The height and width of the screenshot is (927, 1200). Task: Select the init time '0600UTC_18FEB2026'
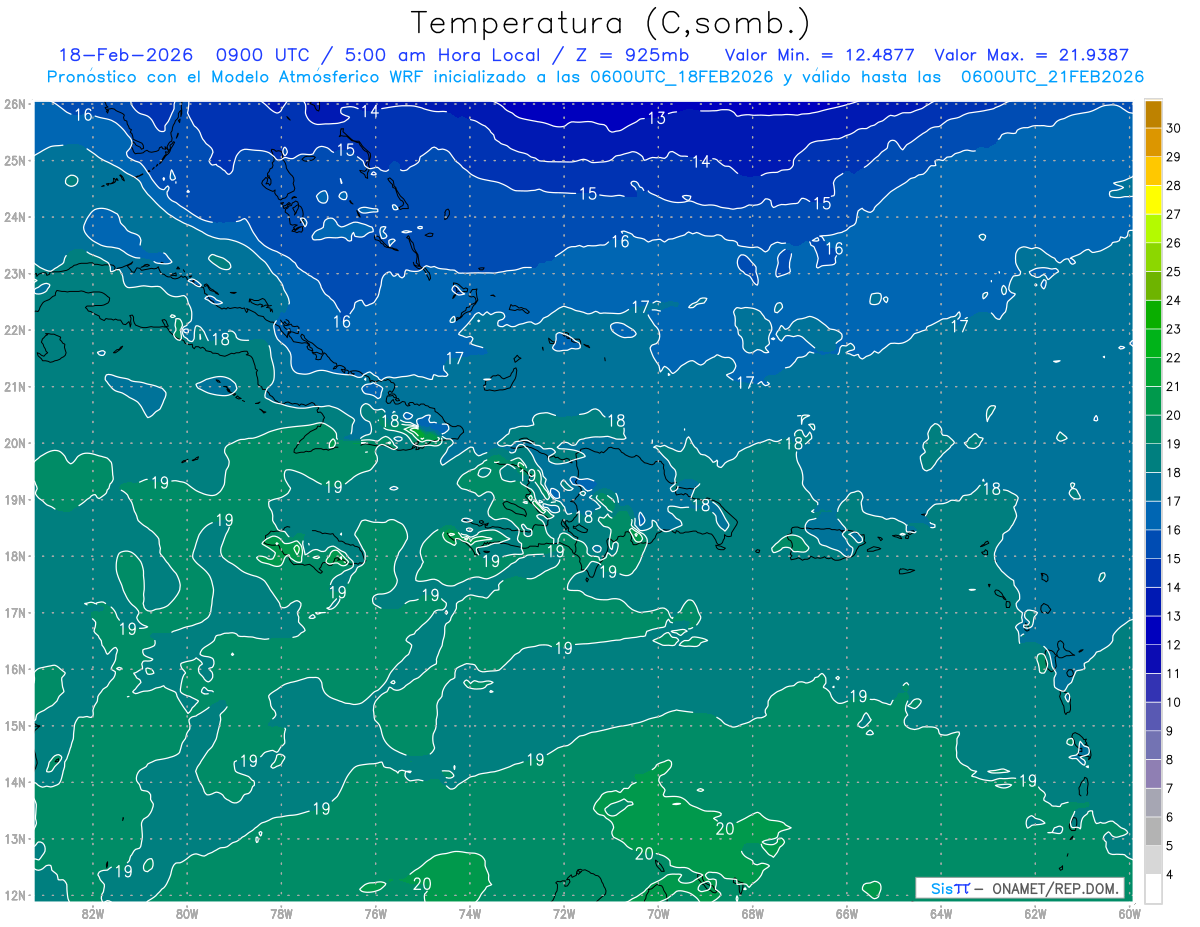682,77
